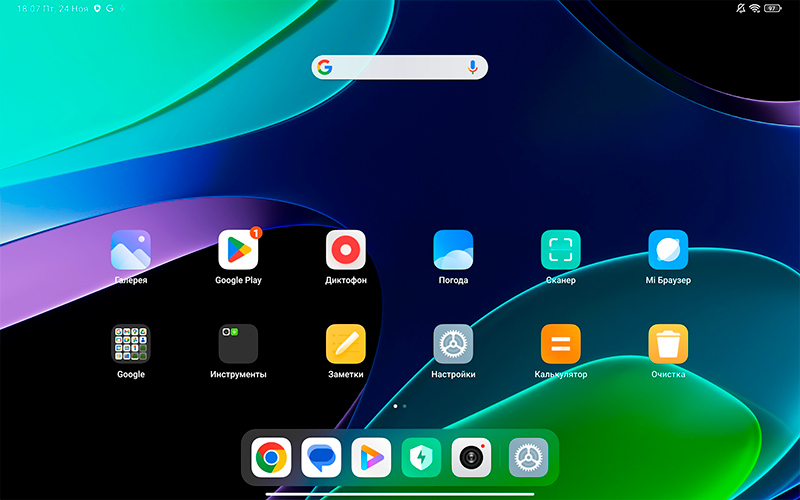
Task: Launch the Camera from the dock
Action: click(471, 458)
